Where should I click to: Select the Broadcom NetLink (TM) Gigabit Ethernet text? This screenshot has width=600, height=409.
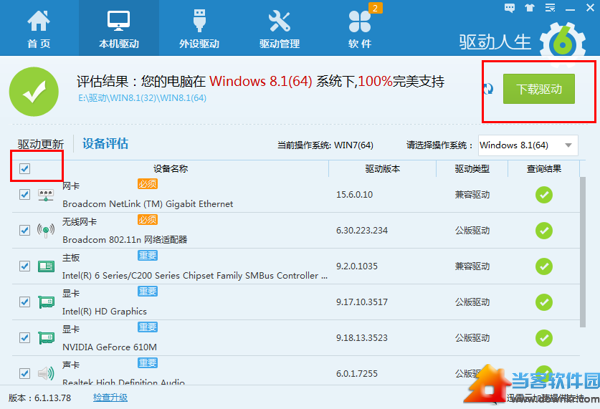pos(148,204)
